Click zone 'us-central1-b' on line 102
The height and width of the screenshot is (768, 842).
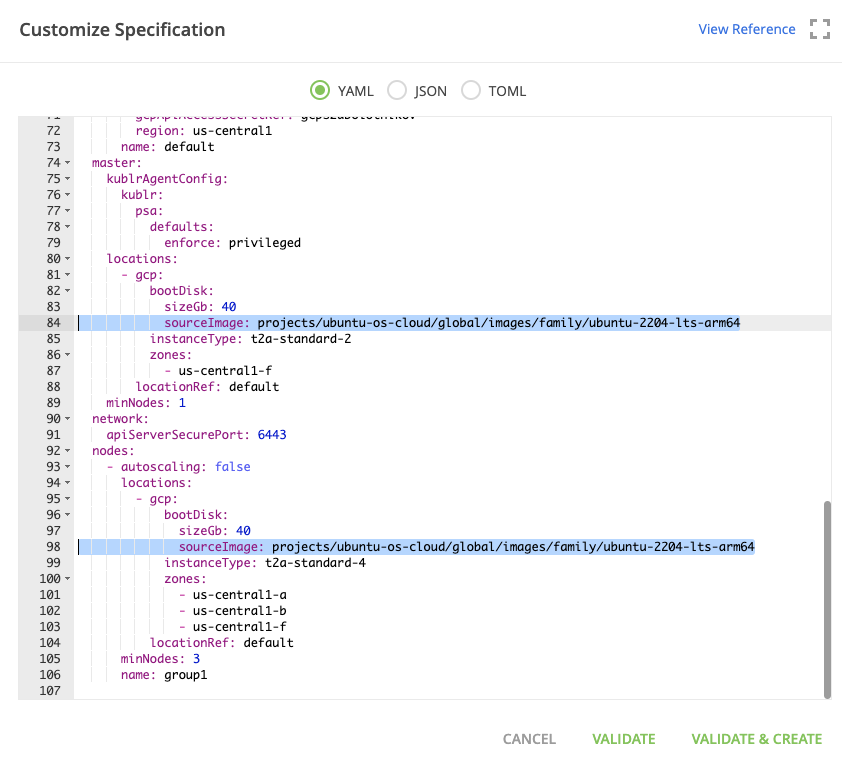tap(239, 611)
